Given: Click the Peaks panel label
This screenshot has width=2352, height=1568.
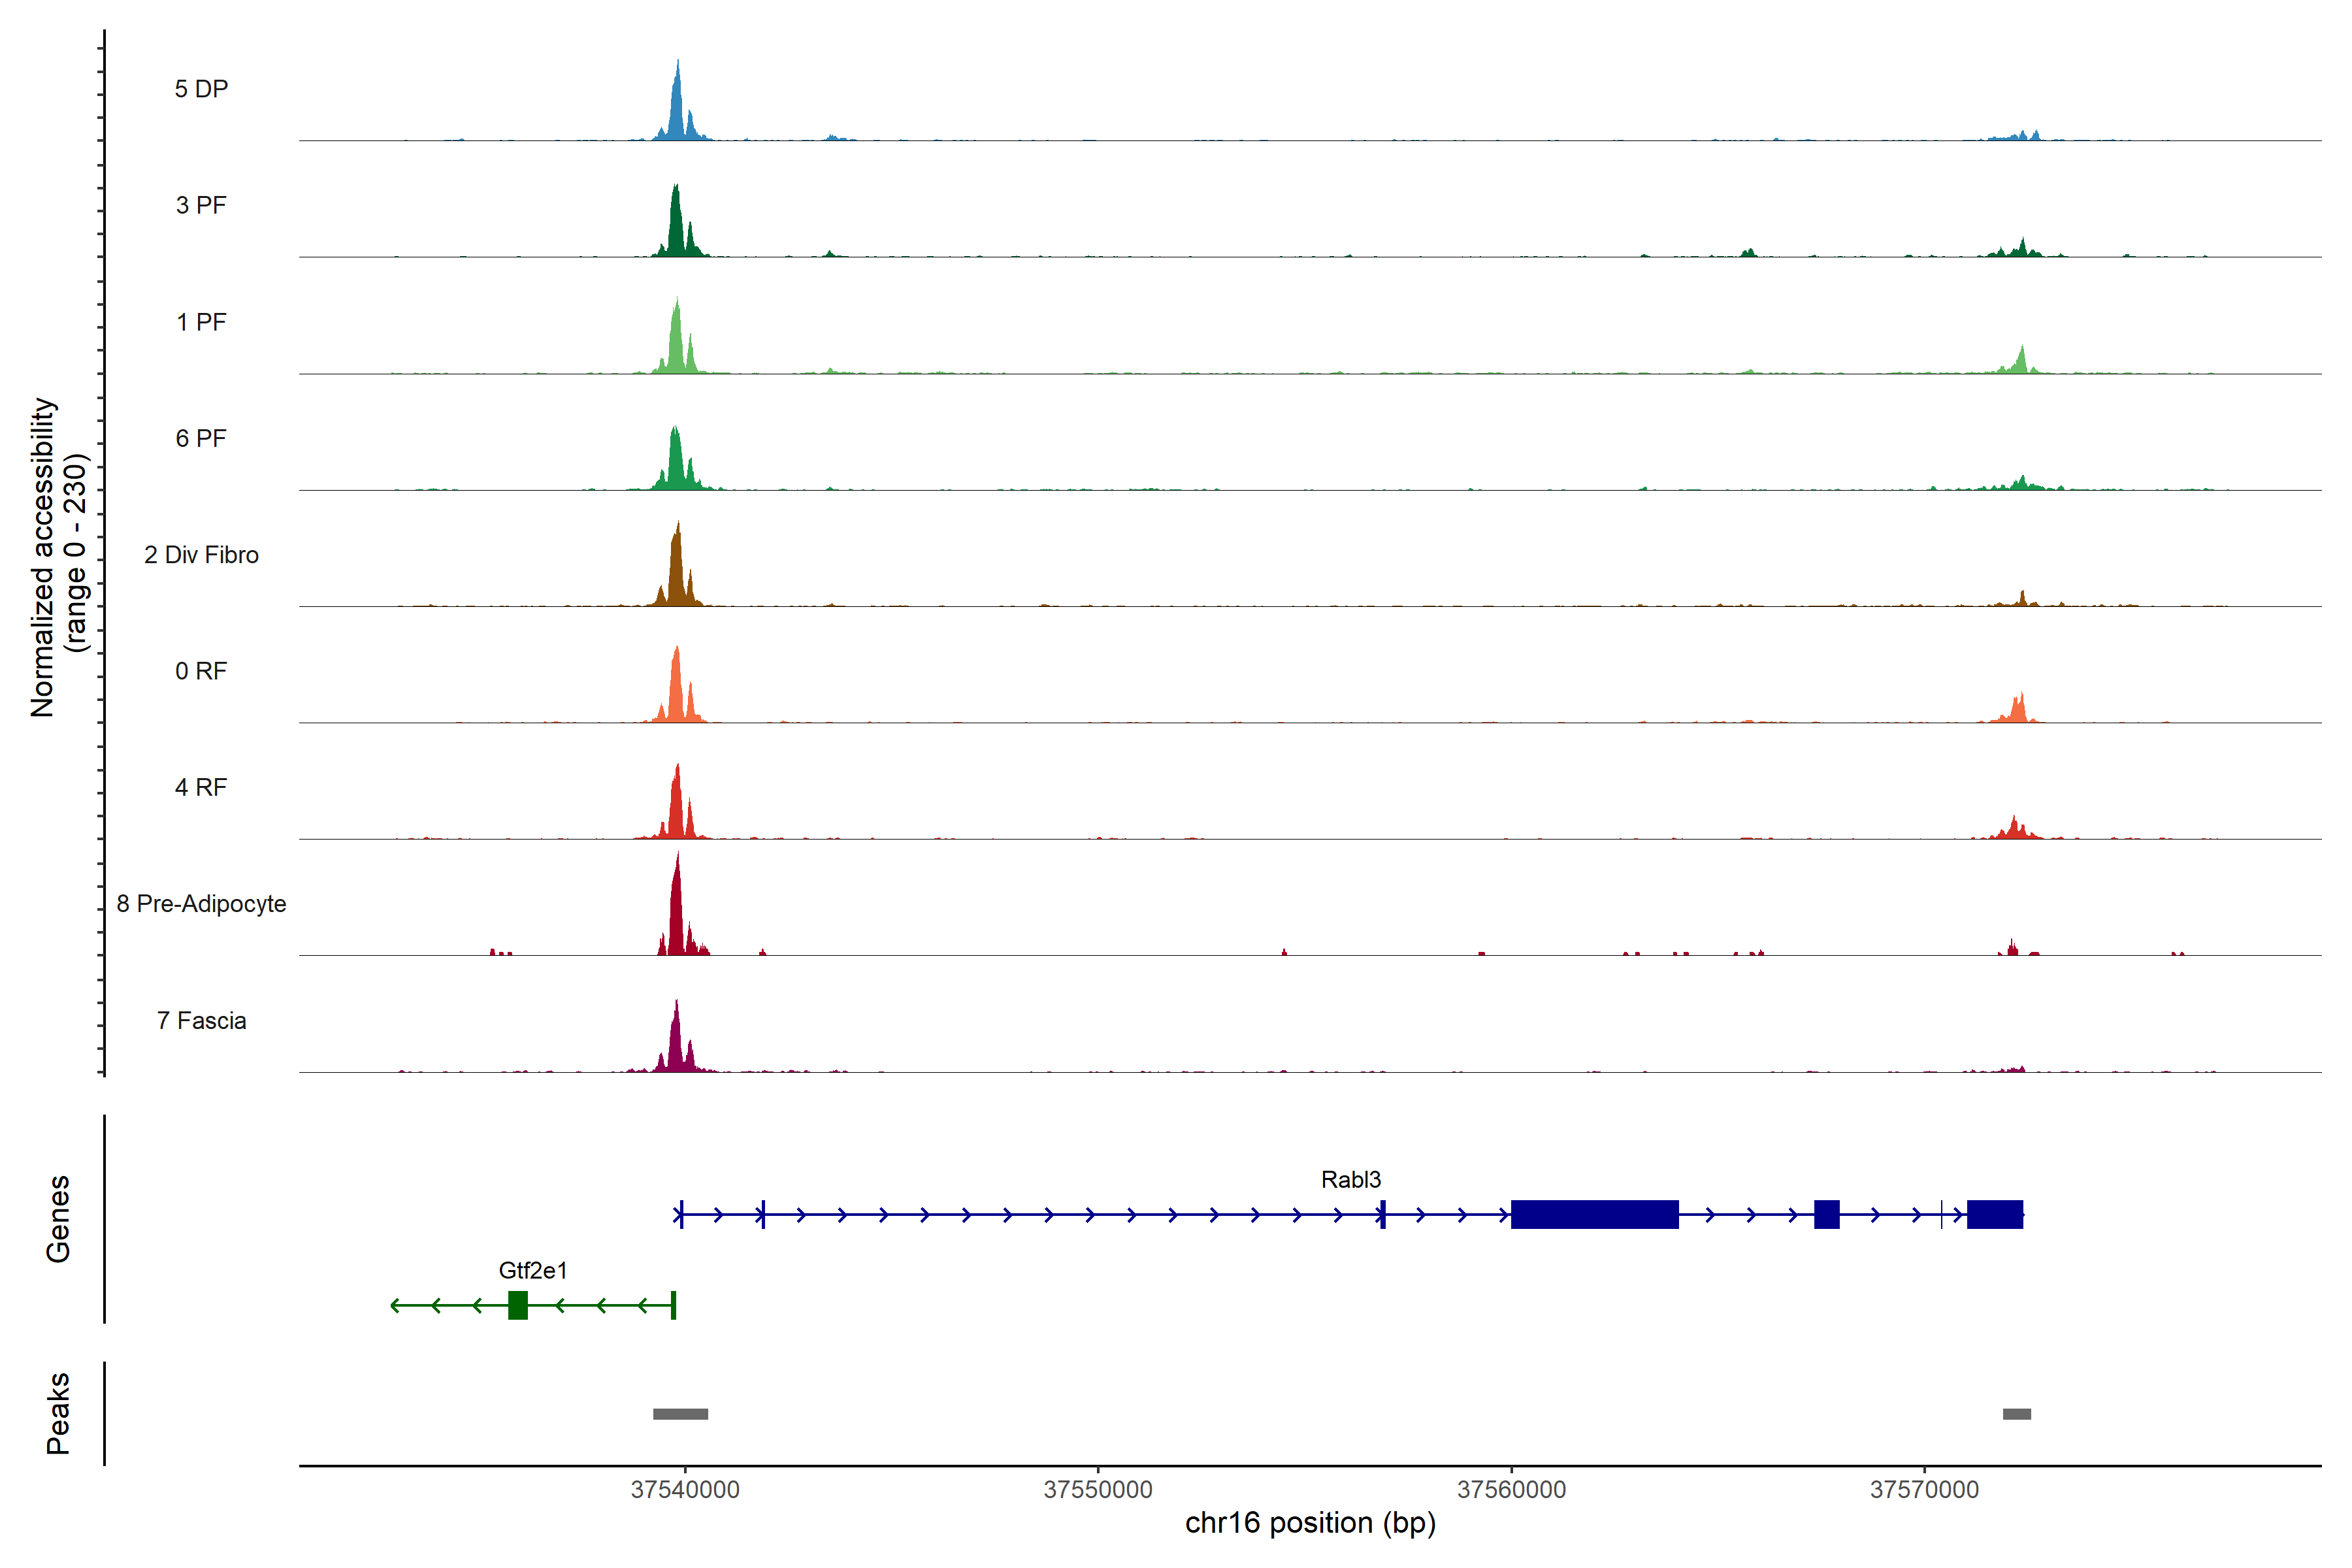Looking at the screenshot, I should (x=58, y=1413).
